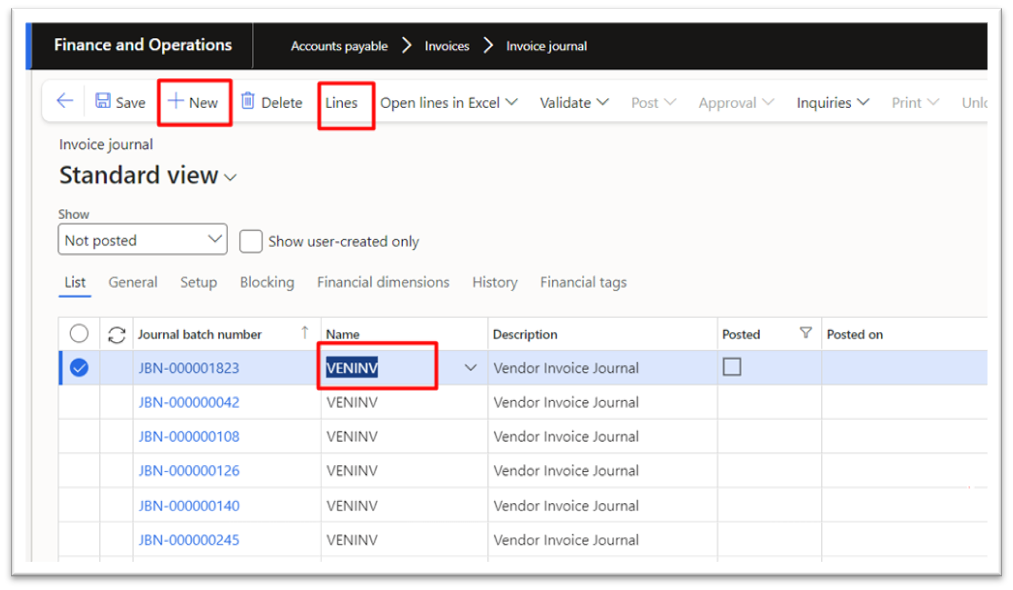The image size is (1013, 590).
Task: Sort by Journal batch number column header
Action: pyautogui.click(x=200, y=334)
